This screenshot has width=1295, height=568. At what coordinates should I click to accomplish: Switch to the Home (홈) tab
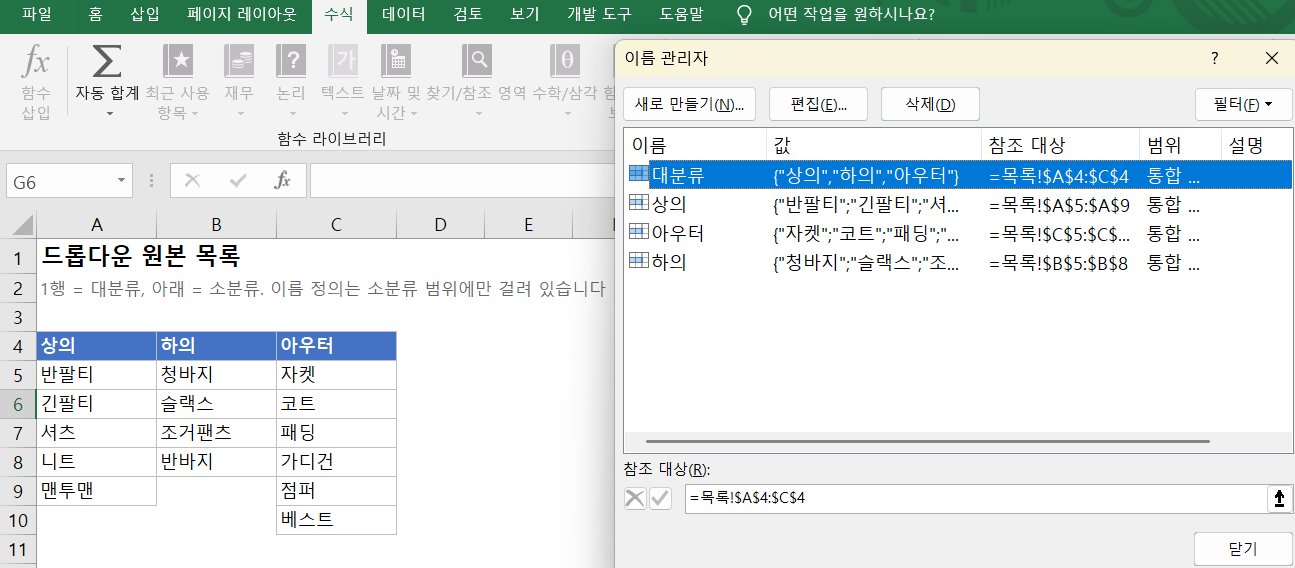click(95, 14)
